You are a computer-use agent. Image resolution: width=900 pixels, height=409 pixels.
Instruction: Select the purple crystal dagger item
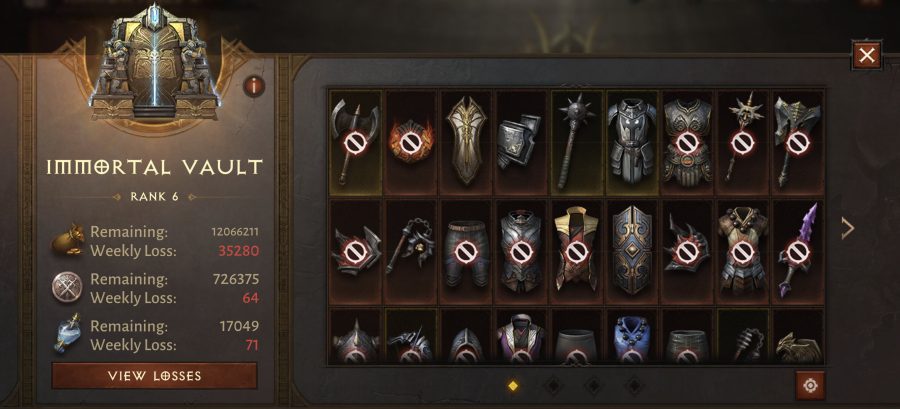[798, 252]
